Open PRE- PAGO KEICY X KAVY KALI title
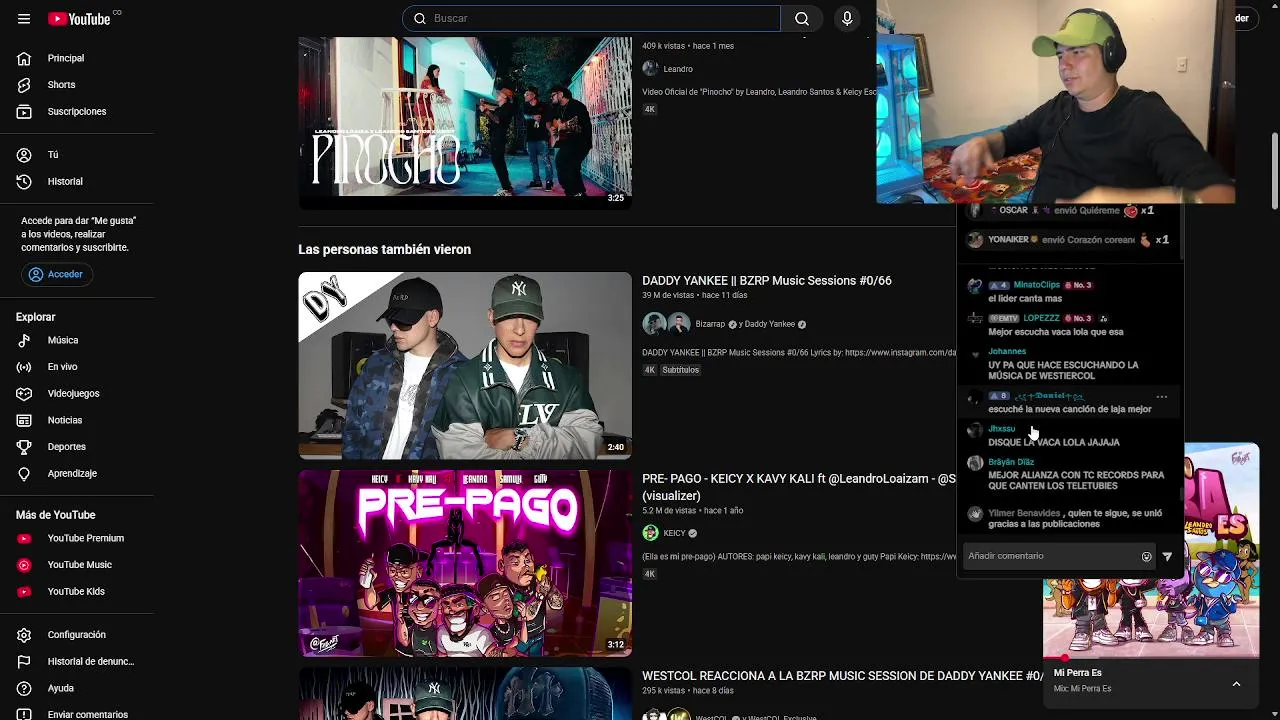The width and height of the screenshot is (1280, 720). [x=799, y=487]
